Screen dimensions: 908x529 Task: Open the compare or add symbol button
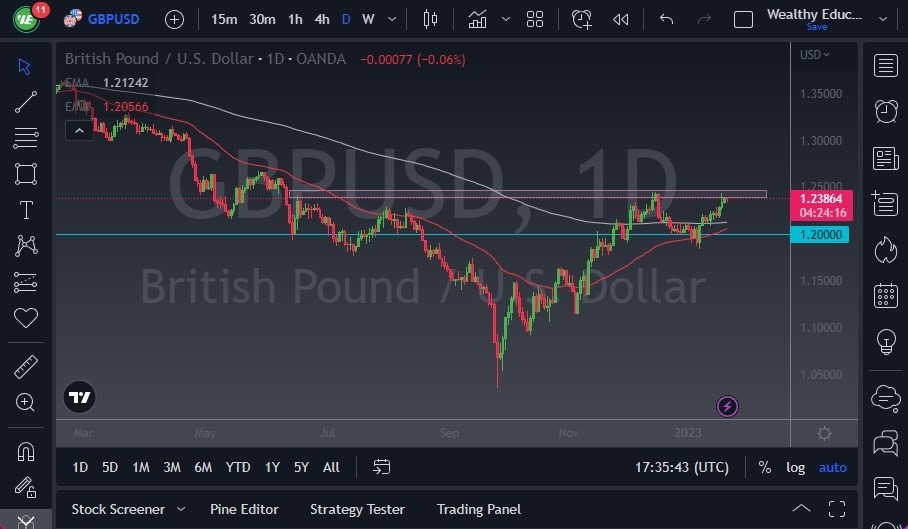click(174, 20)
